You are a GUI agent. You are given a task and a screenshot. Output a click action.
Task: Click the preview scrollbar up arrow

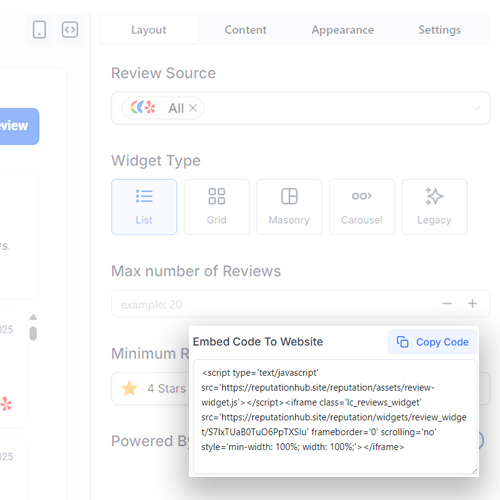pos(33,317)
